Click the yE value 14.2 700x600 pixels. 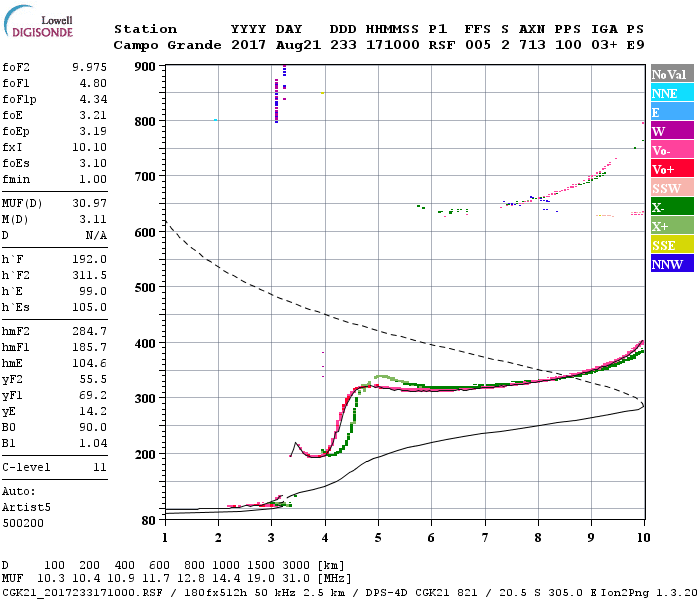click(x=93, y=412)
